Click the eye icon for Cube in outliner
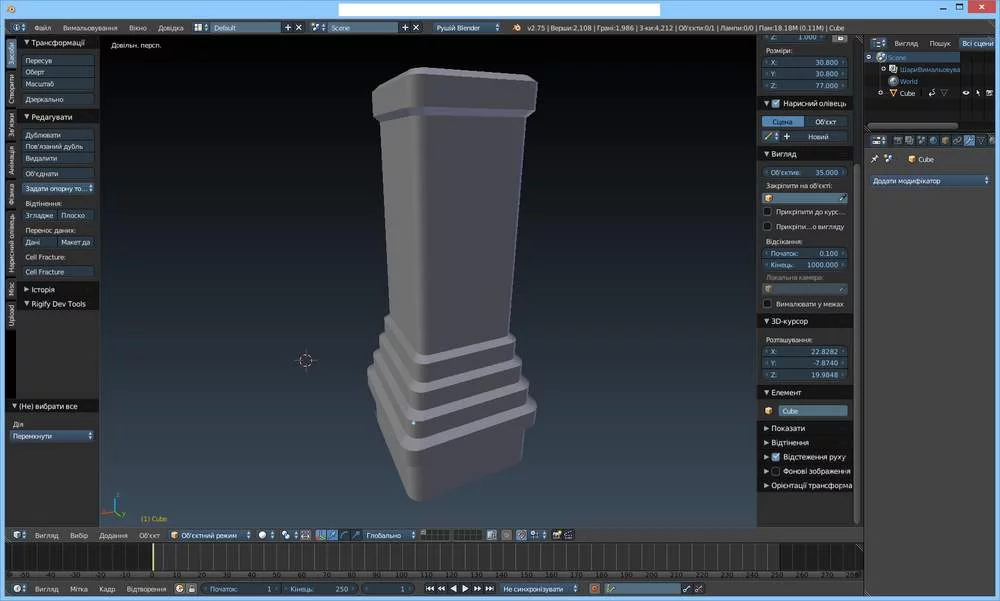The width and height of the screenshot is (1000, 601). tap(966, 93)
